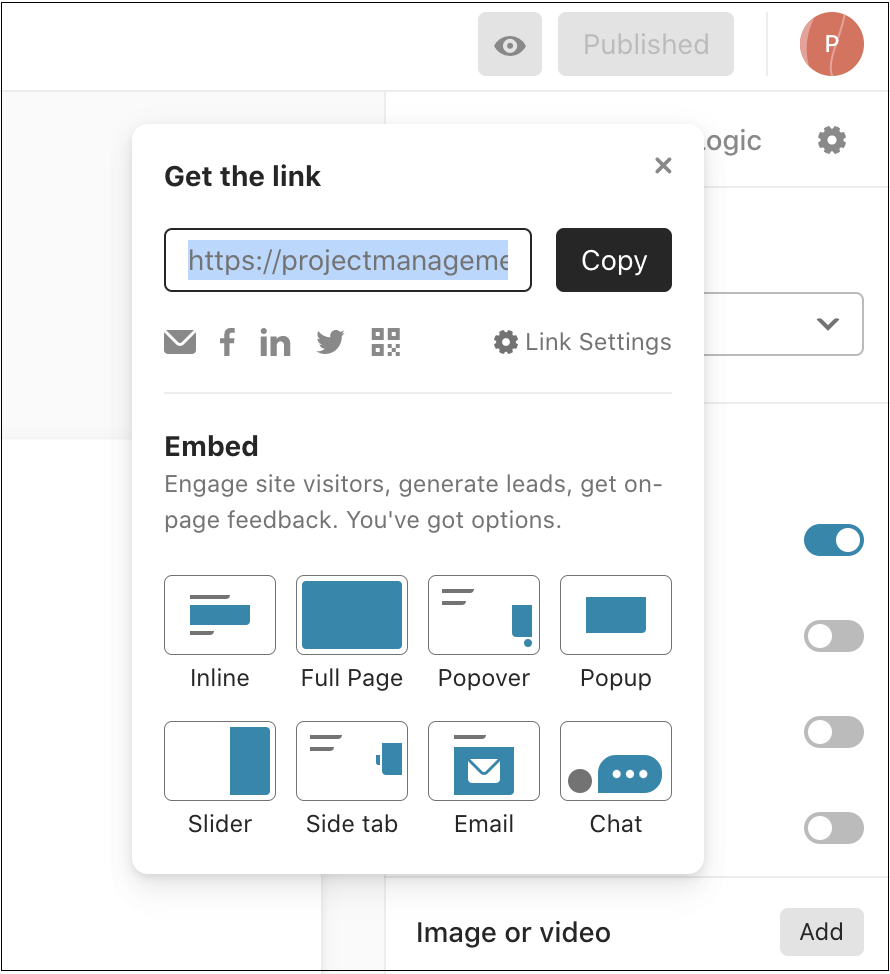This screenshot has height=974, width=890.
Task: Preview form with the eye icon
Action: coord(510,45)
